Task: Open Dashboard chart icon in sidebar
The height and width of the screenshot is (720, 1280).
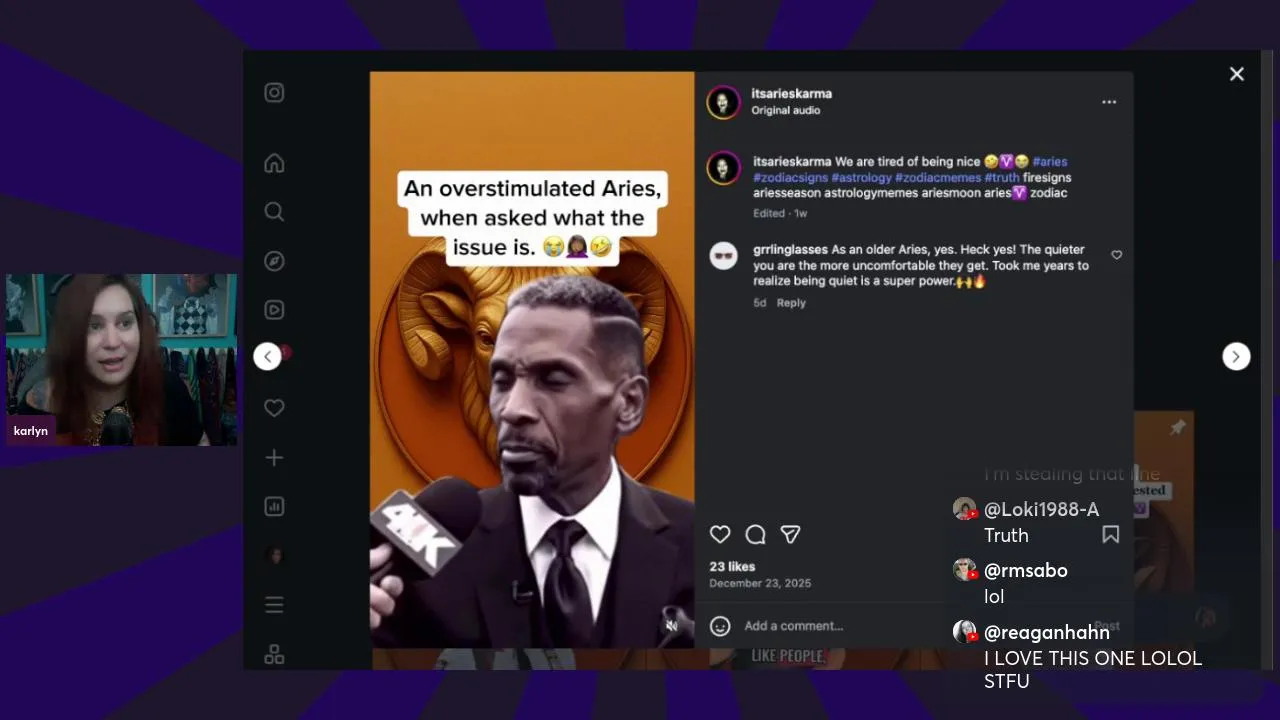Action: 274,507
